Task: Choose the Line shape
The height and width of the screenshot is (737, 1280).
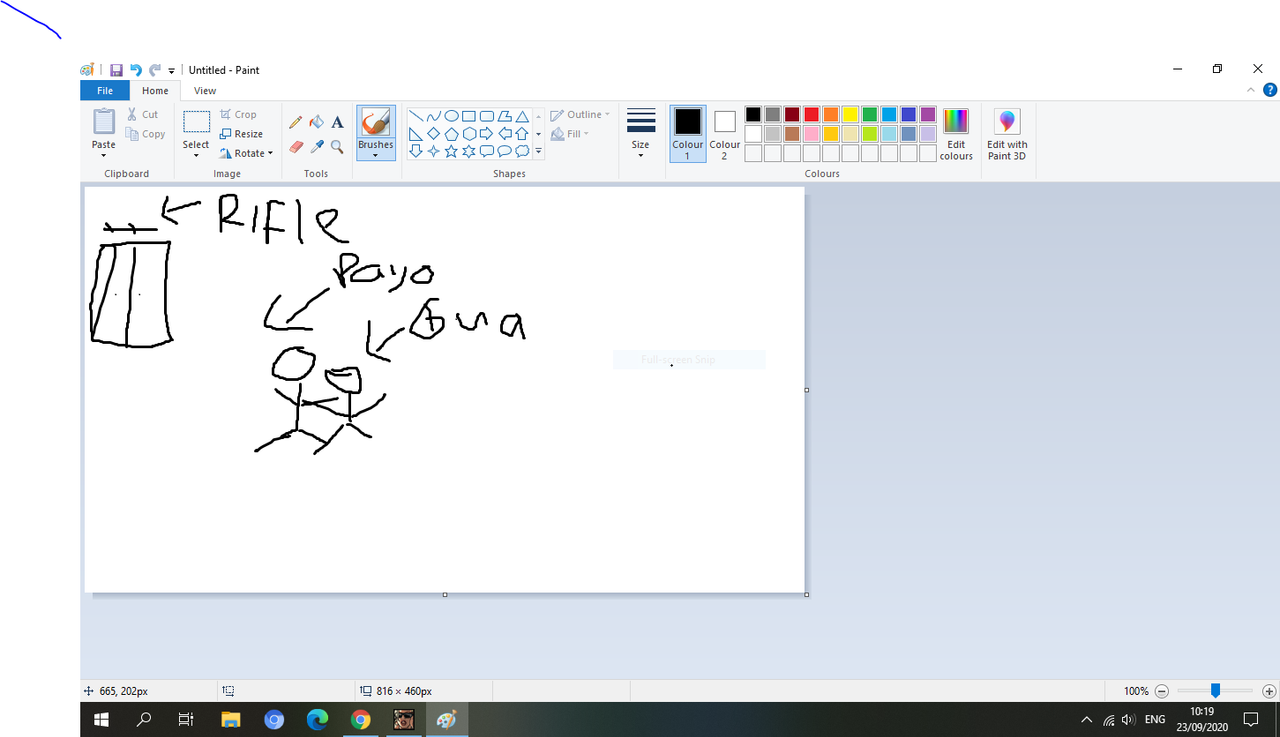Action: [x=416, y=116]
